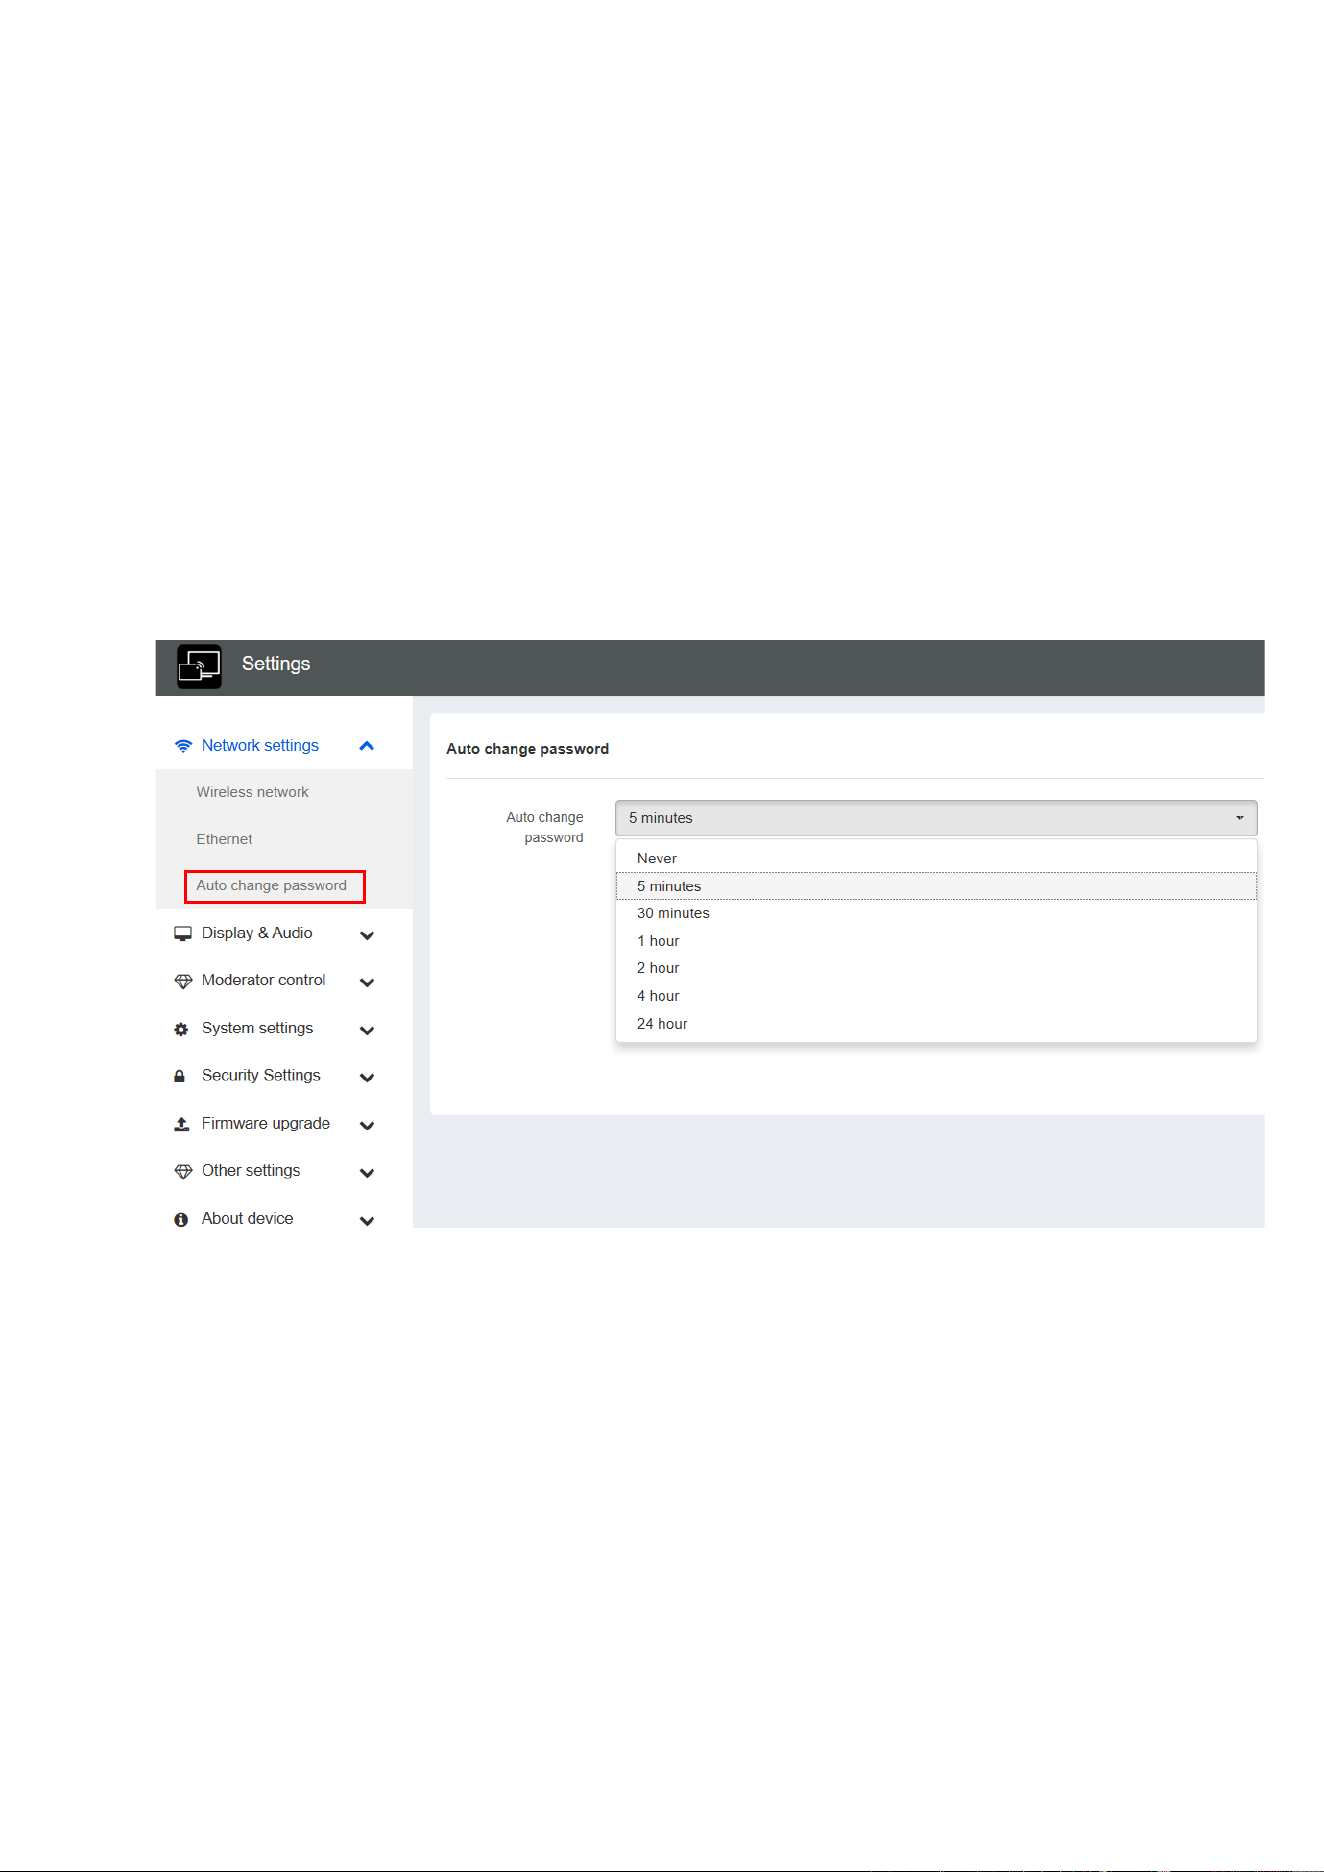
Task: Select the 4 hour option
Action: tap(936, 996)
